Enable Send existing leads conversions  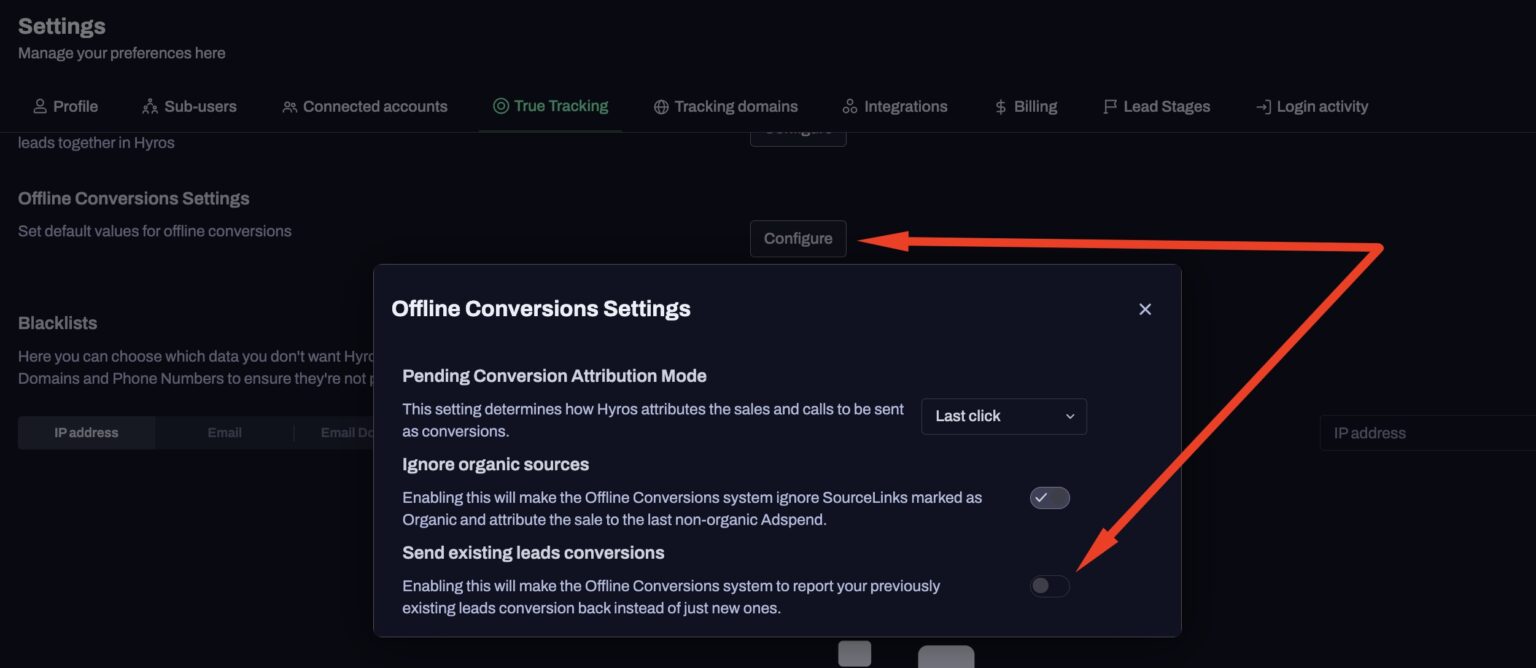pos(1048,586)
